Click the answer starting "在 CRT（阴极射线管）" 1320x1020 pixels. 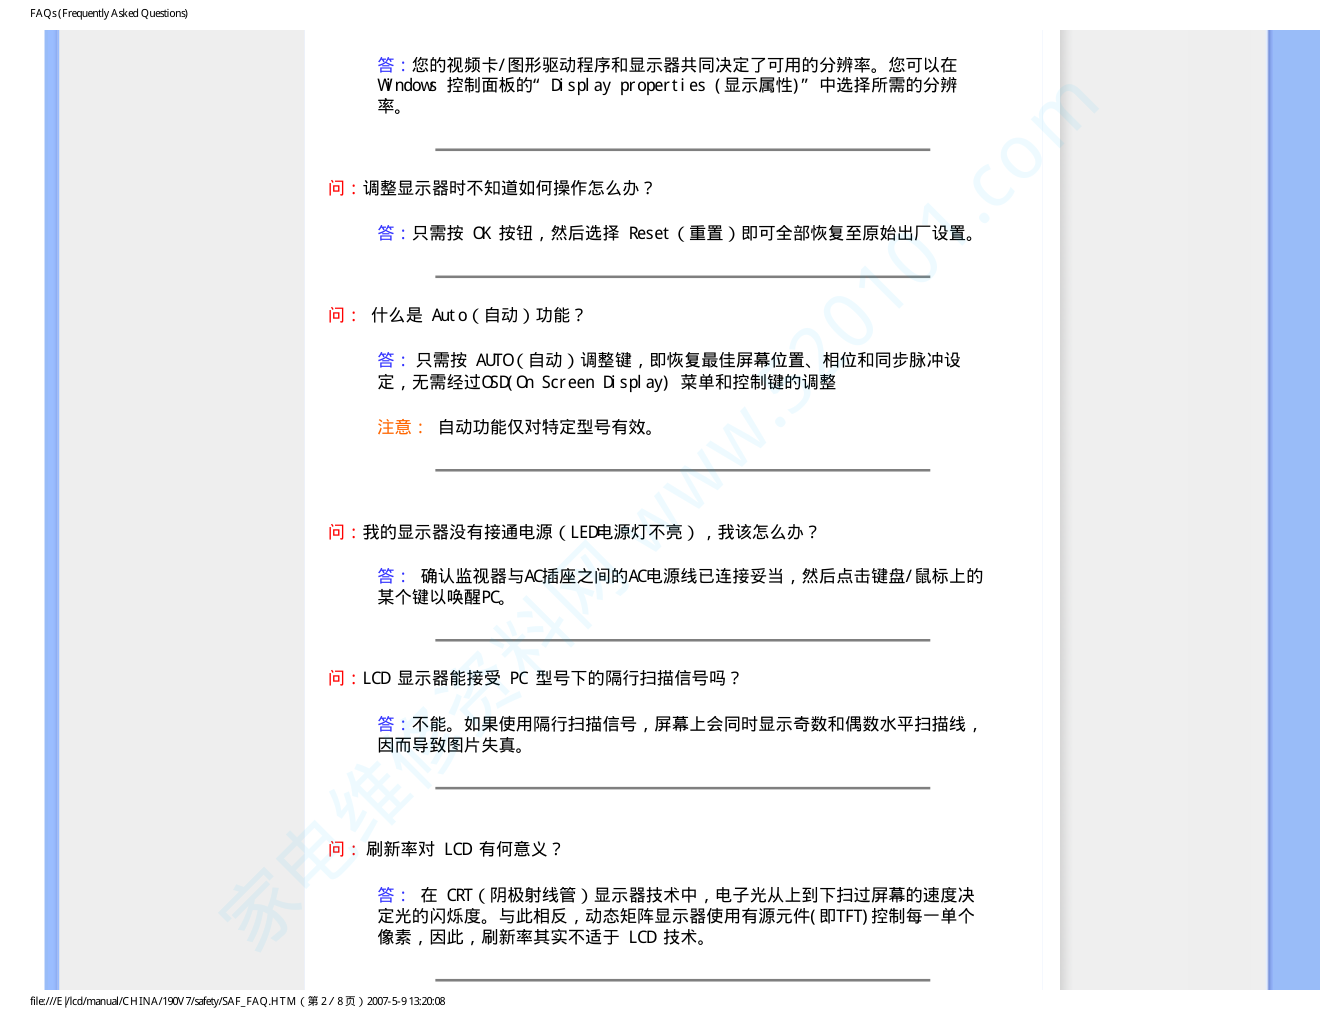[676, 916]
